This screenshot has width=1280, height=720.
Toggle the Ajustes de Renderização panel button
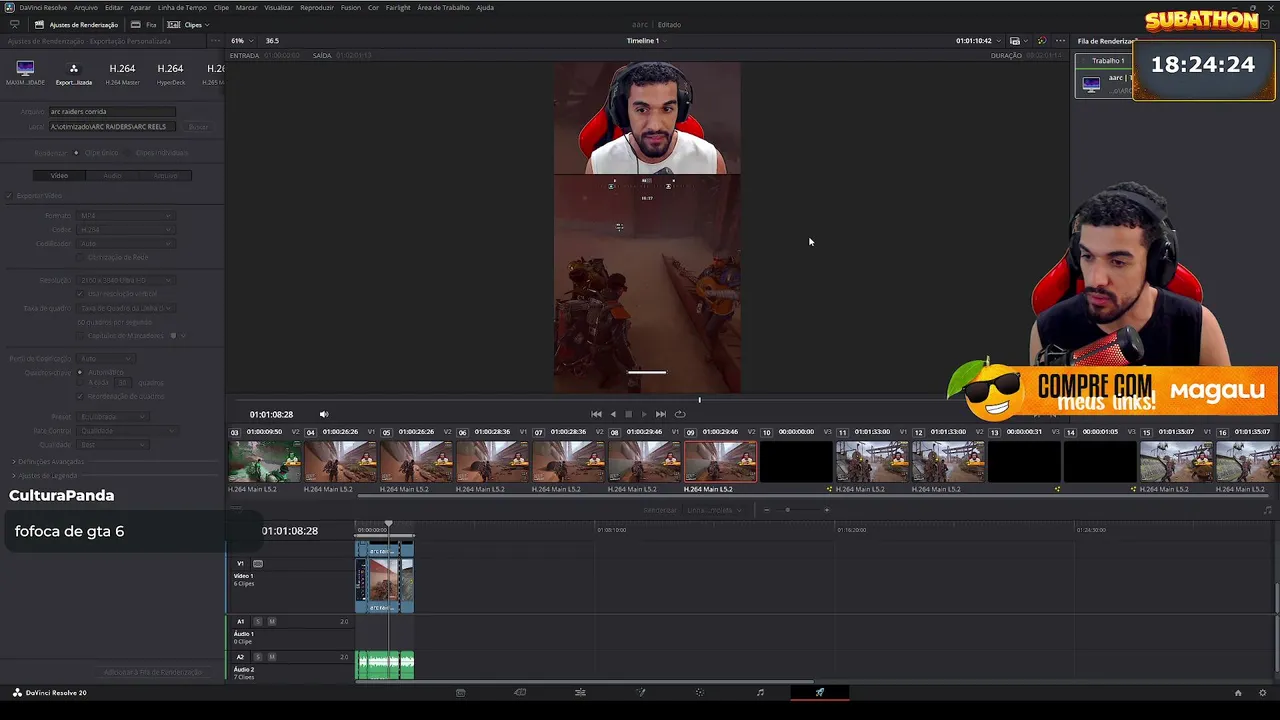[76, 24]
